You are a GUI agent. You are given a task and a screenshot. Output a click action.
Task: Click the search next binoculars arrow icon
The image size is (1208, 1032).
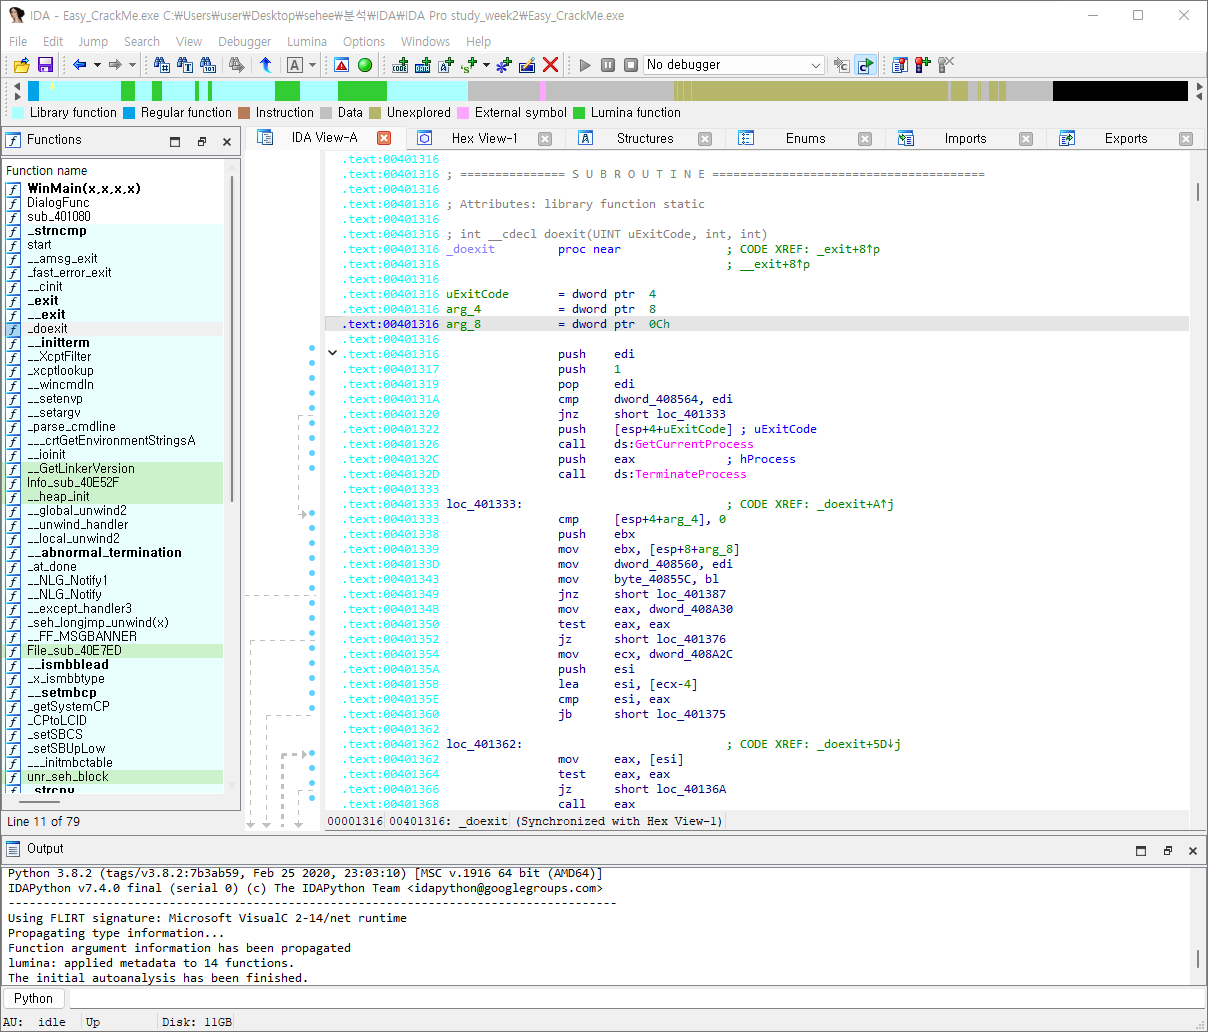click(236, 65)
